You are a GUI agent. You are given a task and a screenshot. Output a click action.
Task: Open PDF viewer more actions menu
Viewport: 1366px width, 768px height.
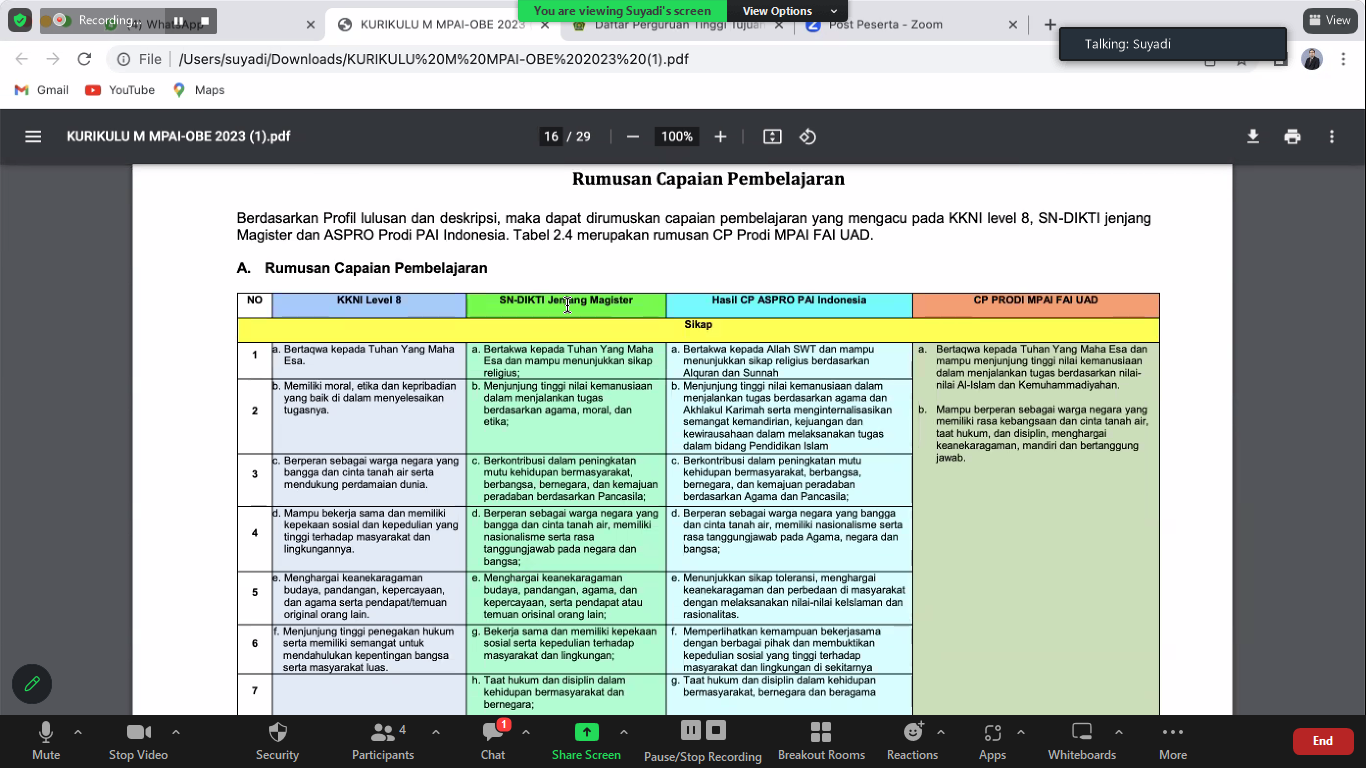(1332, 137)
